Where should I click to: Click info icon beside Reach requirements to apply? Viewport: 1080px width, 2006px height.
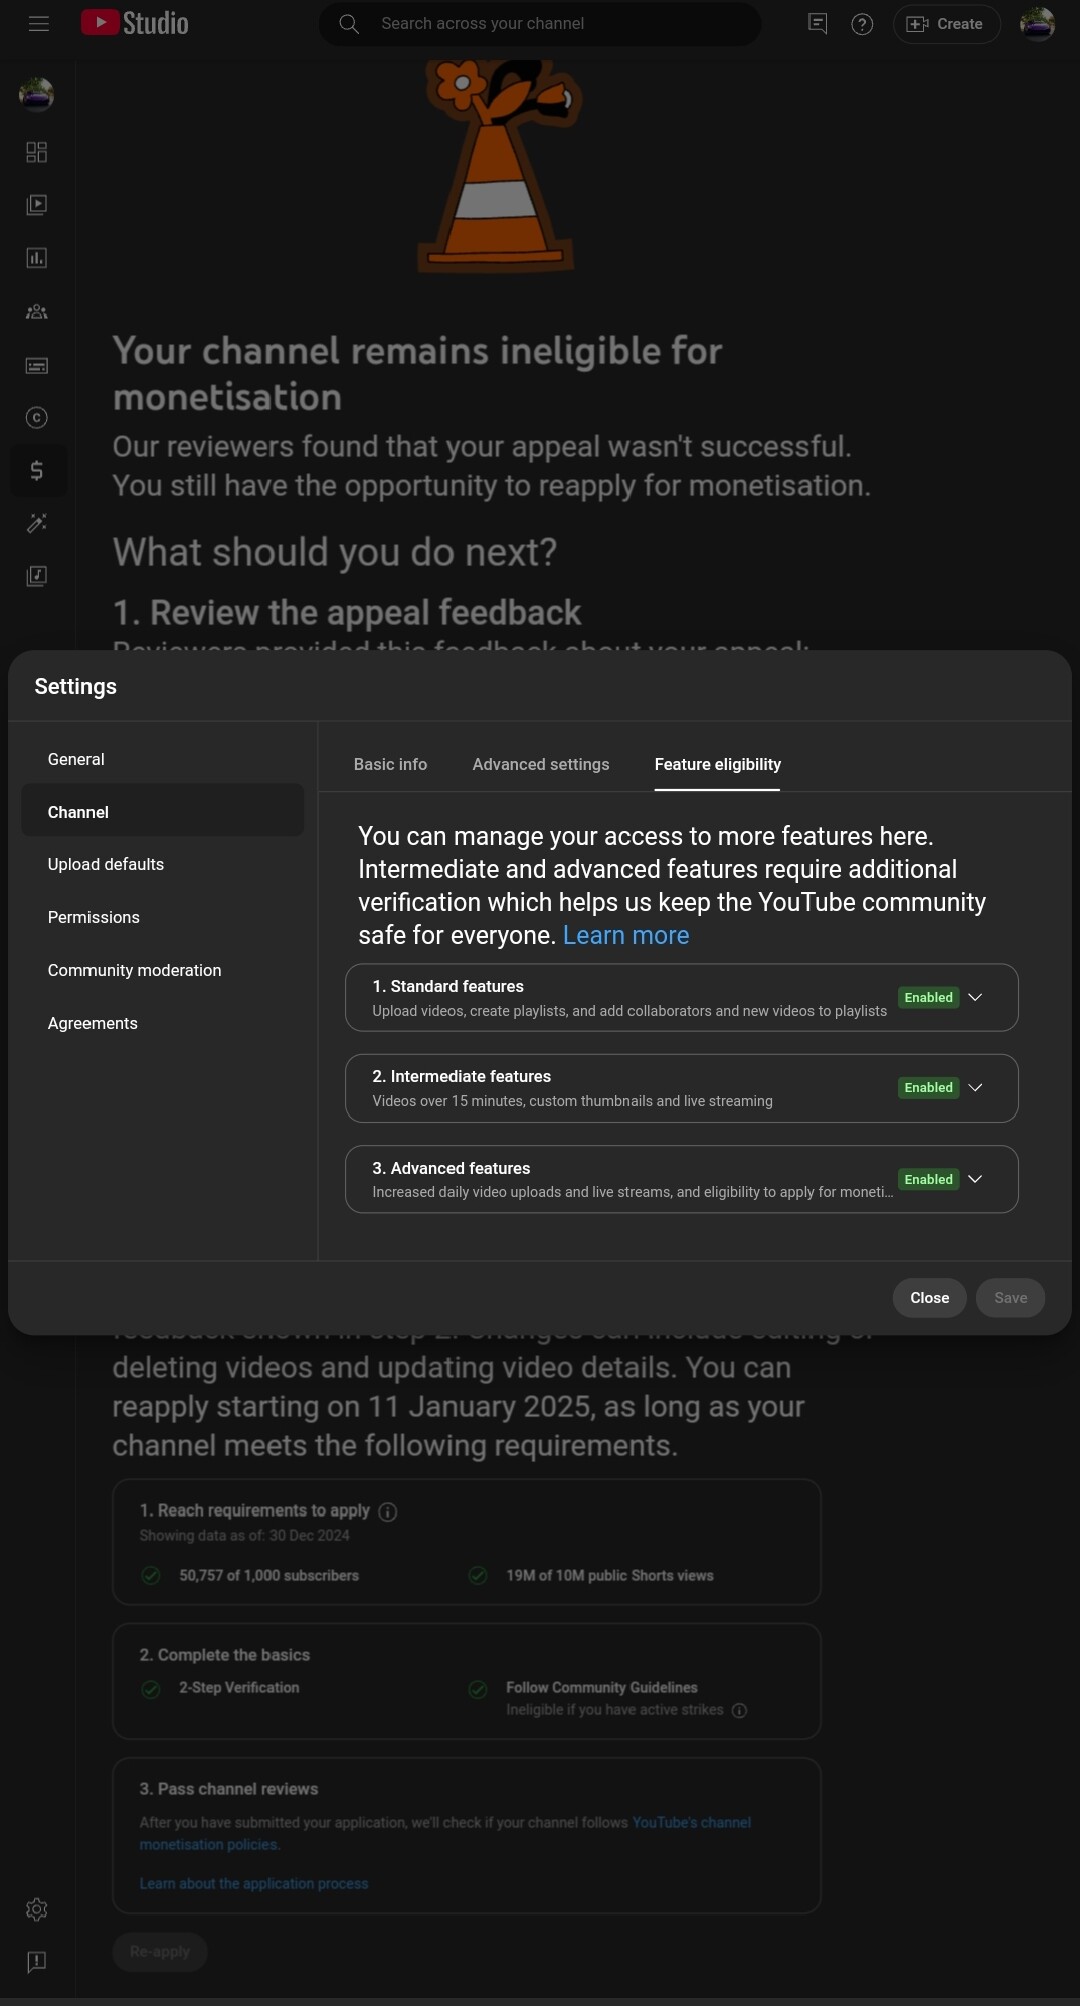(388, 1512)
